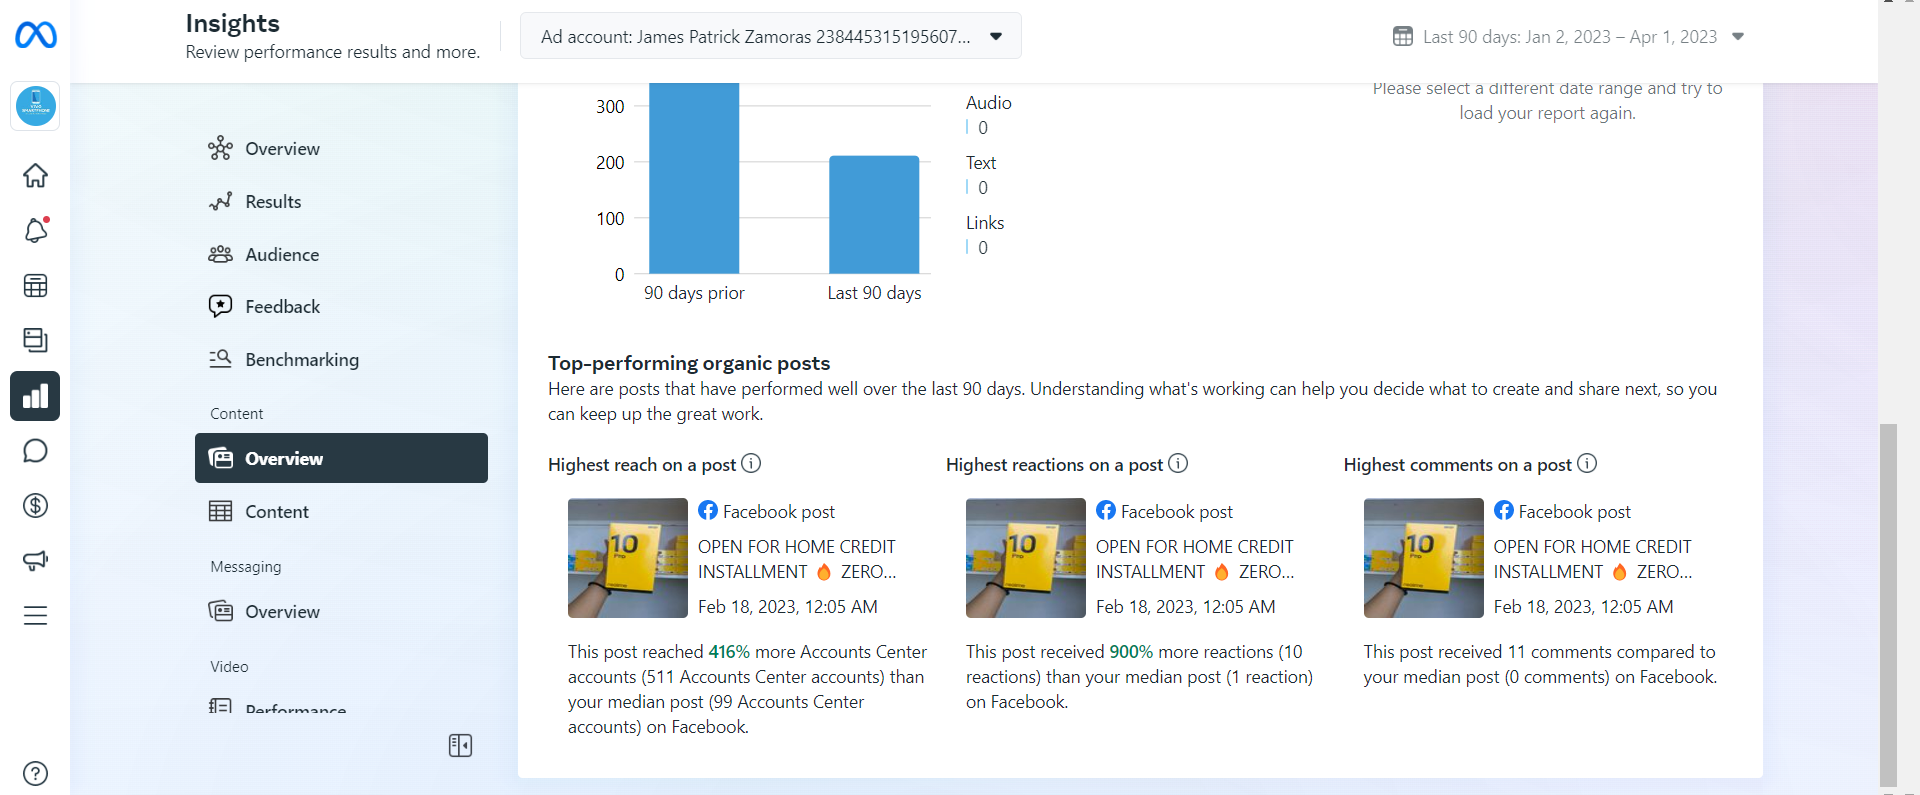The width and height of the screenshot is (1920, 795).
Task: Open the highest reach post thumbnail
Action: (x=627, y=558)
